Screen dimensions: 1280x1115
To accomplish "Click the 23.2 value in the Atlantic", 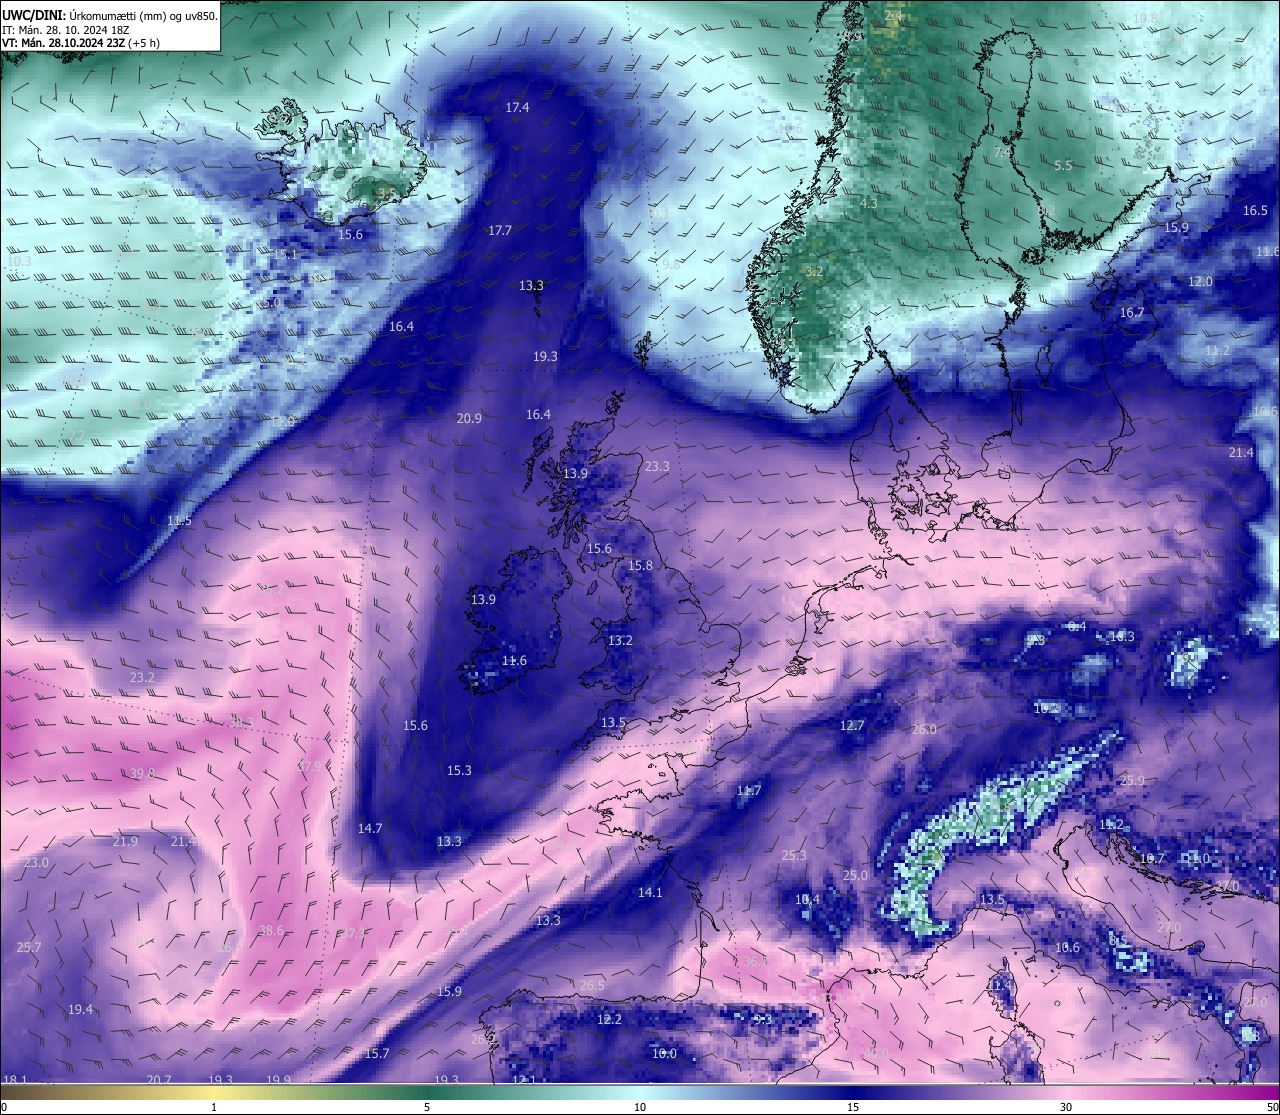I will pyautogui.click(x=142, y=677).
